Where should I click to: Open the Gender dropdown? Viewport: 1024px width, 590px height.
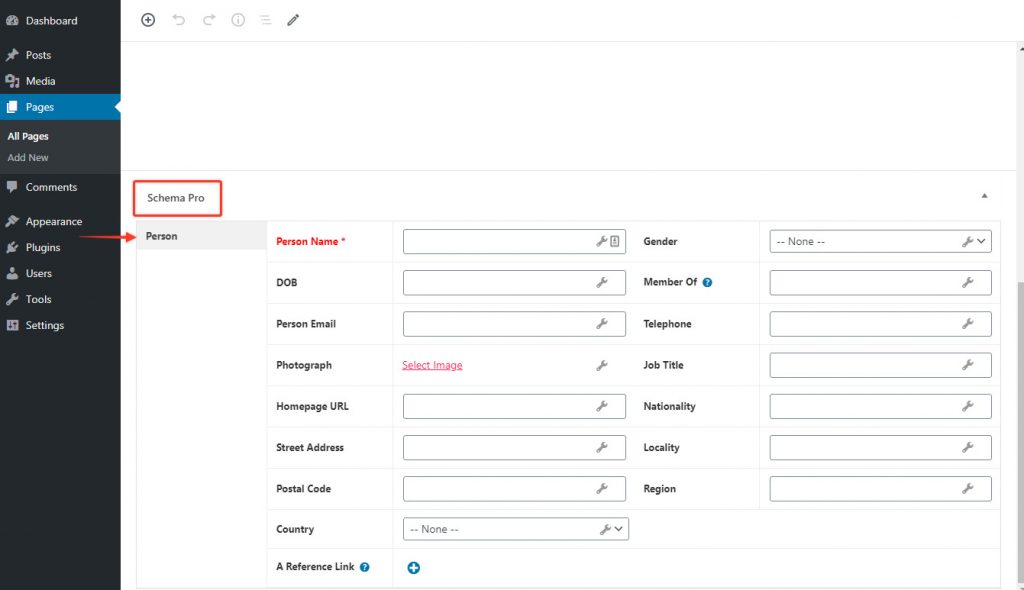[879, 242]
